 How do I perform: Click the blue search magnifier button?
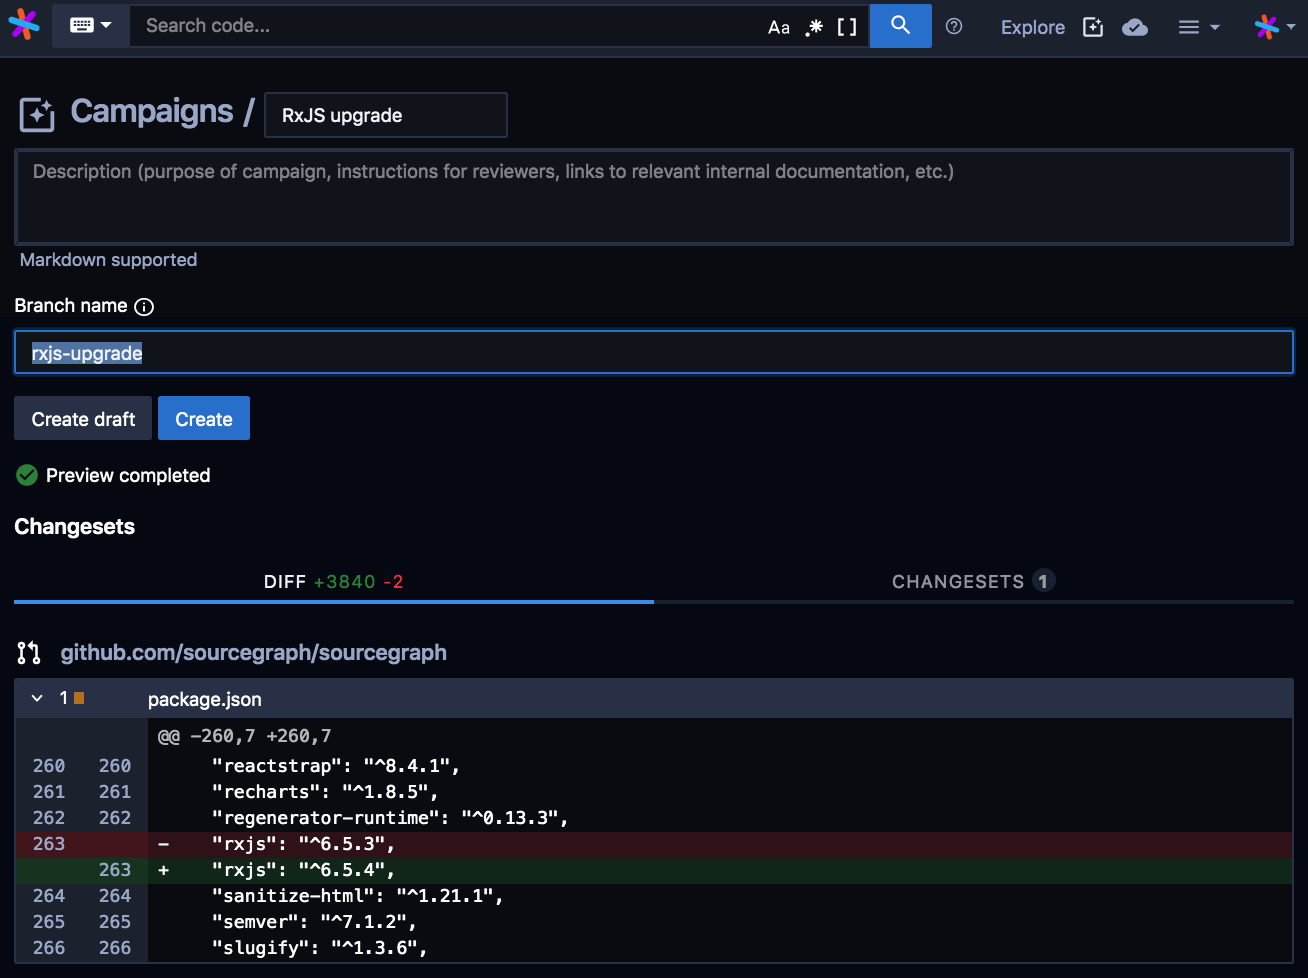pyautogui.click(x=901, y=26)
